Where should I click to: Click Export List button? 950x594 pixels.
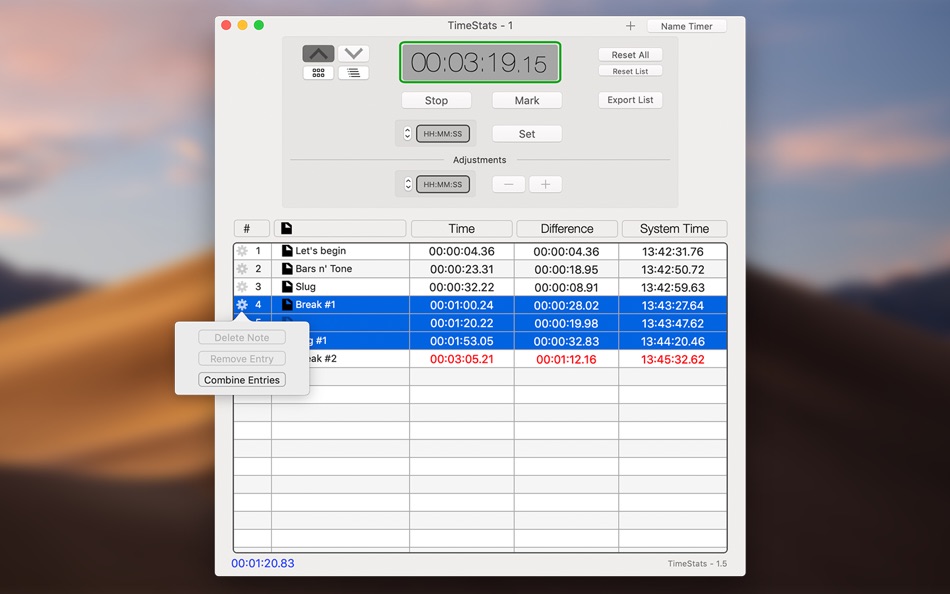click(630, 100)
